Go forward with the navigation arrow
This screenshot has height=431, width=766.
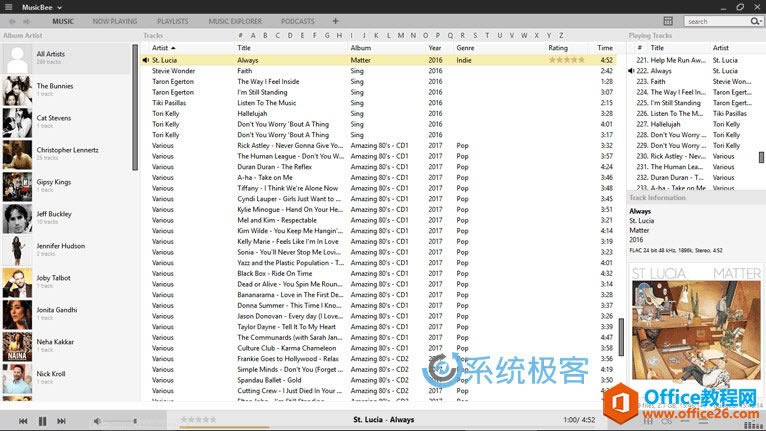pyautogui.click(x=26, y=22)
